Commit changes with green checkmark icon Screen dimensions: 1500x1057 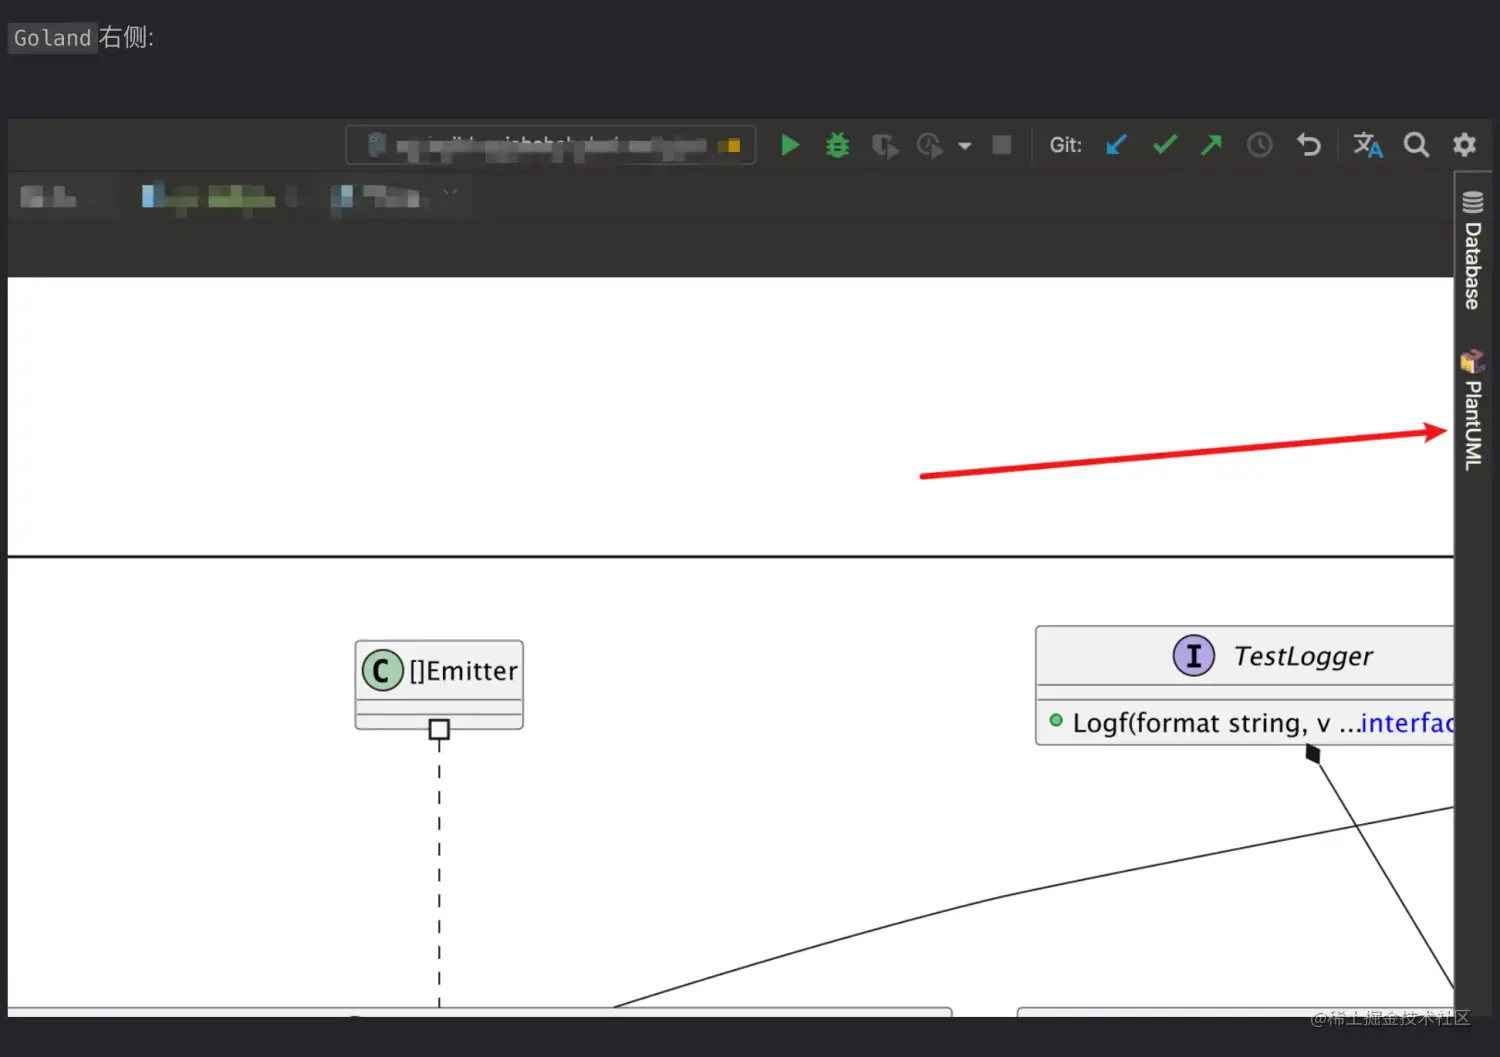tap(1165, 145)
